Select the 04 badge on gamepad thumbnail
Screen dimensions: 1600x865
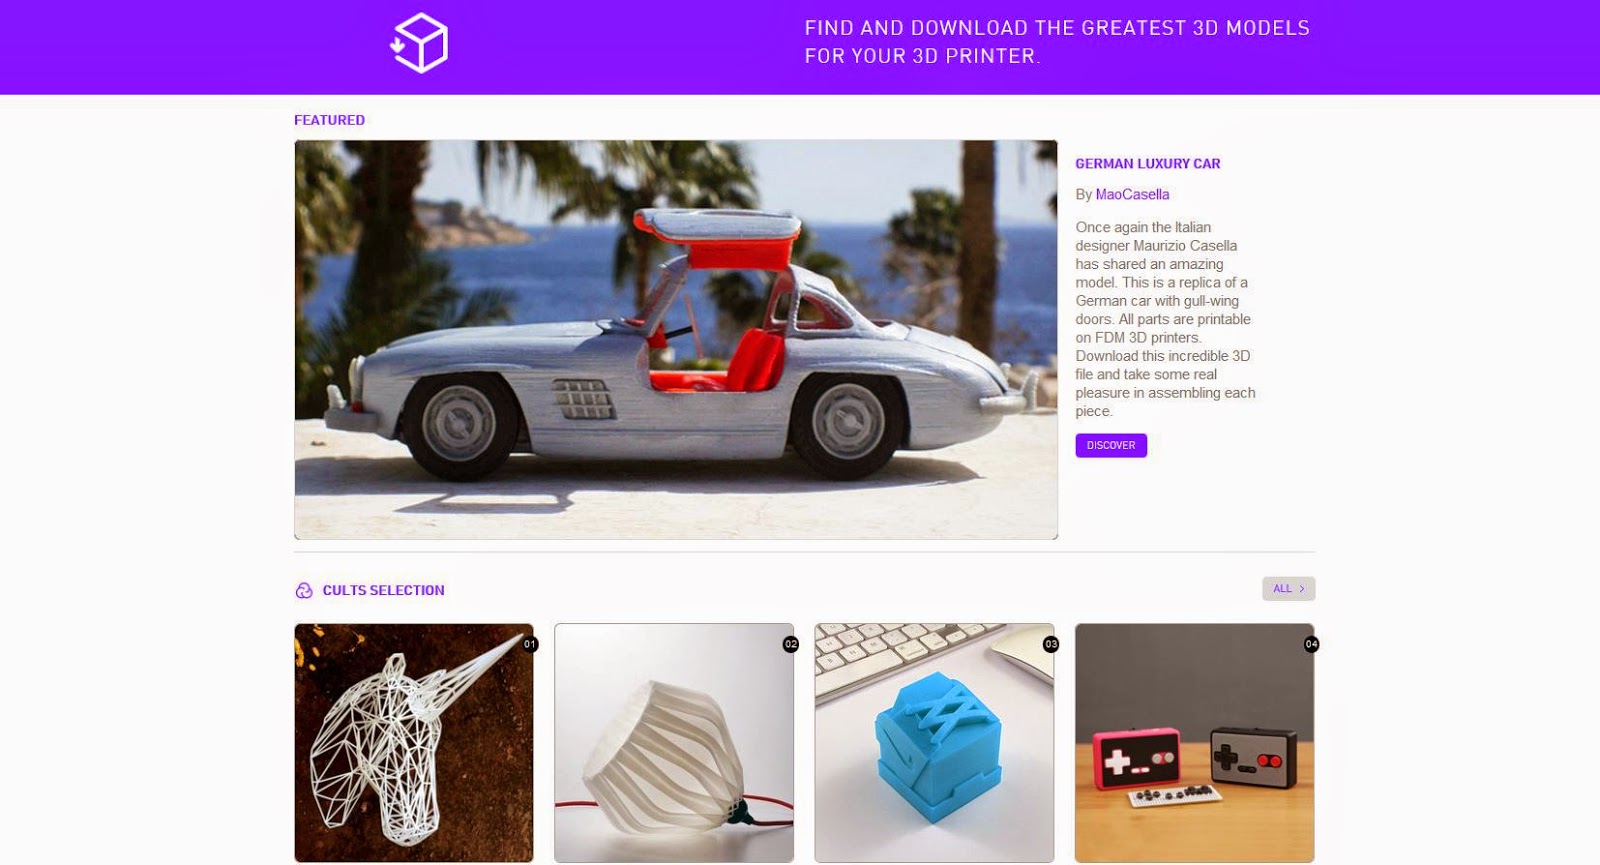coord(1311,644)
